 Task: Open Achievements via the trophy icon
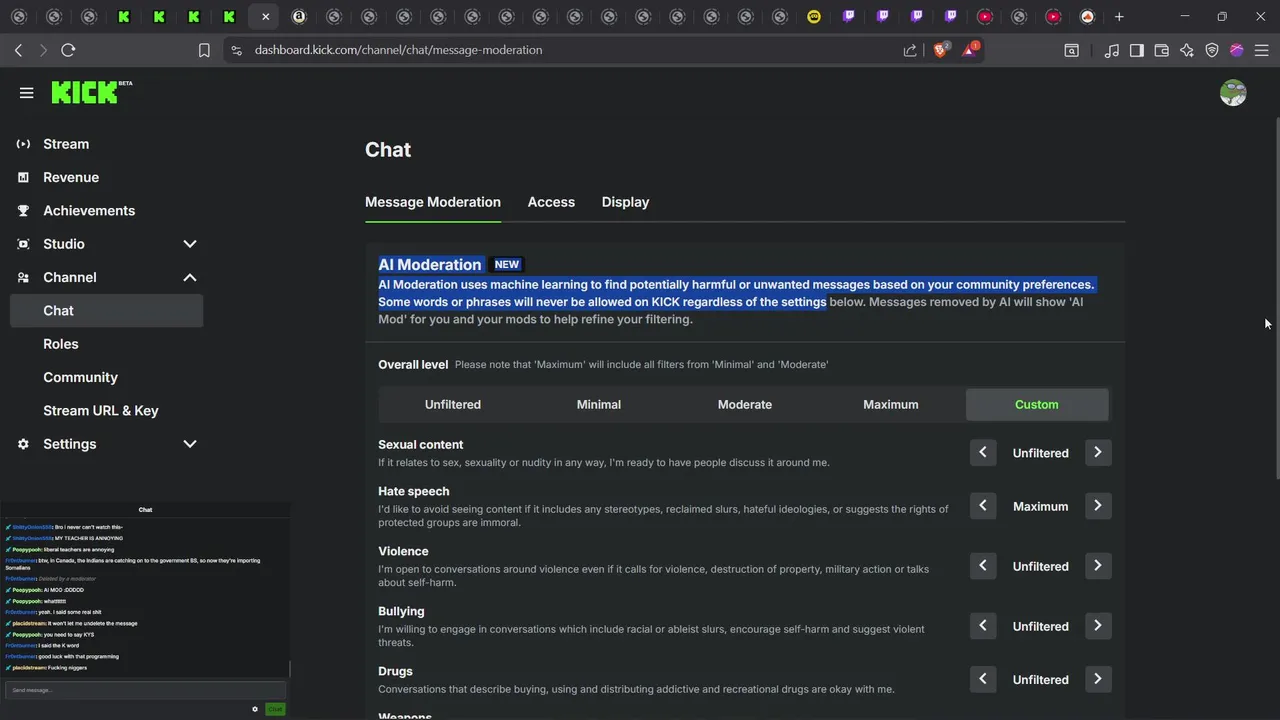click(23, 211)
